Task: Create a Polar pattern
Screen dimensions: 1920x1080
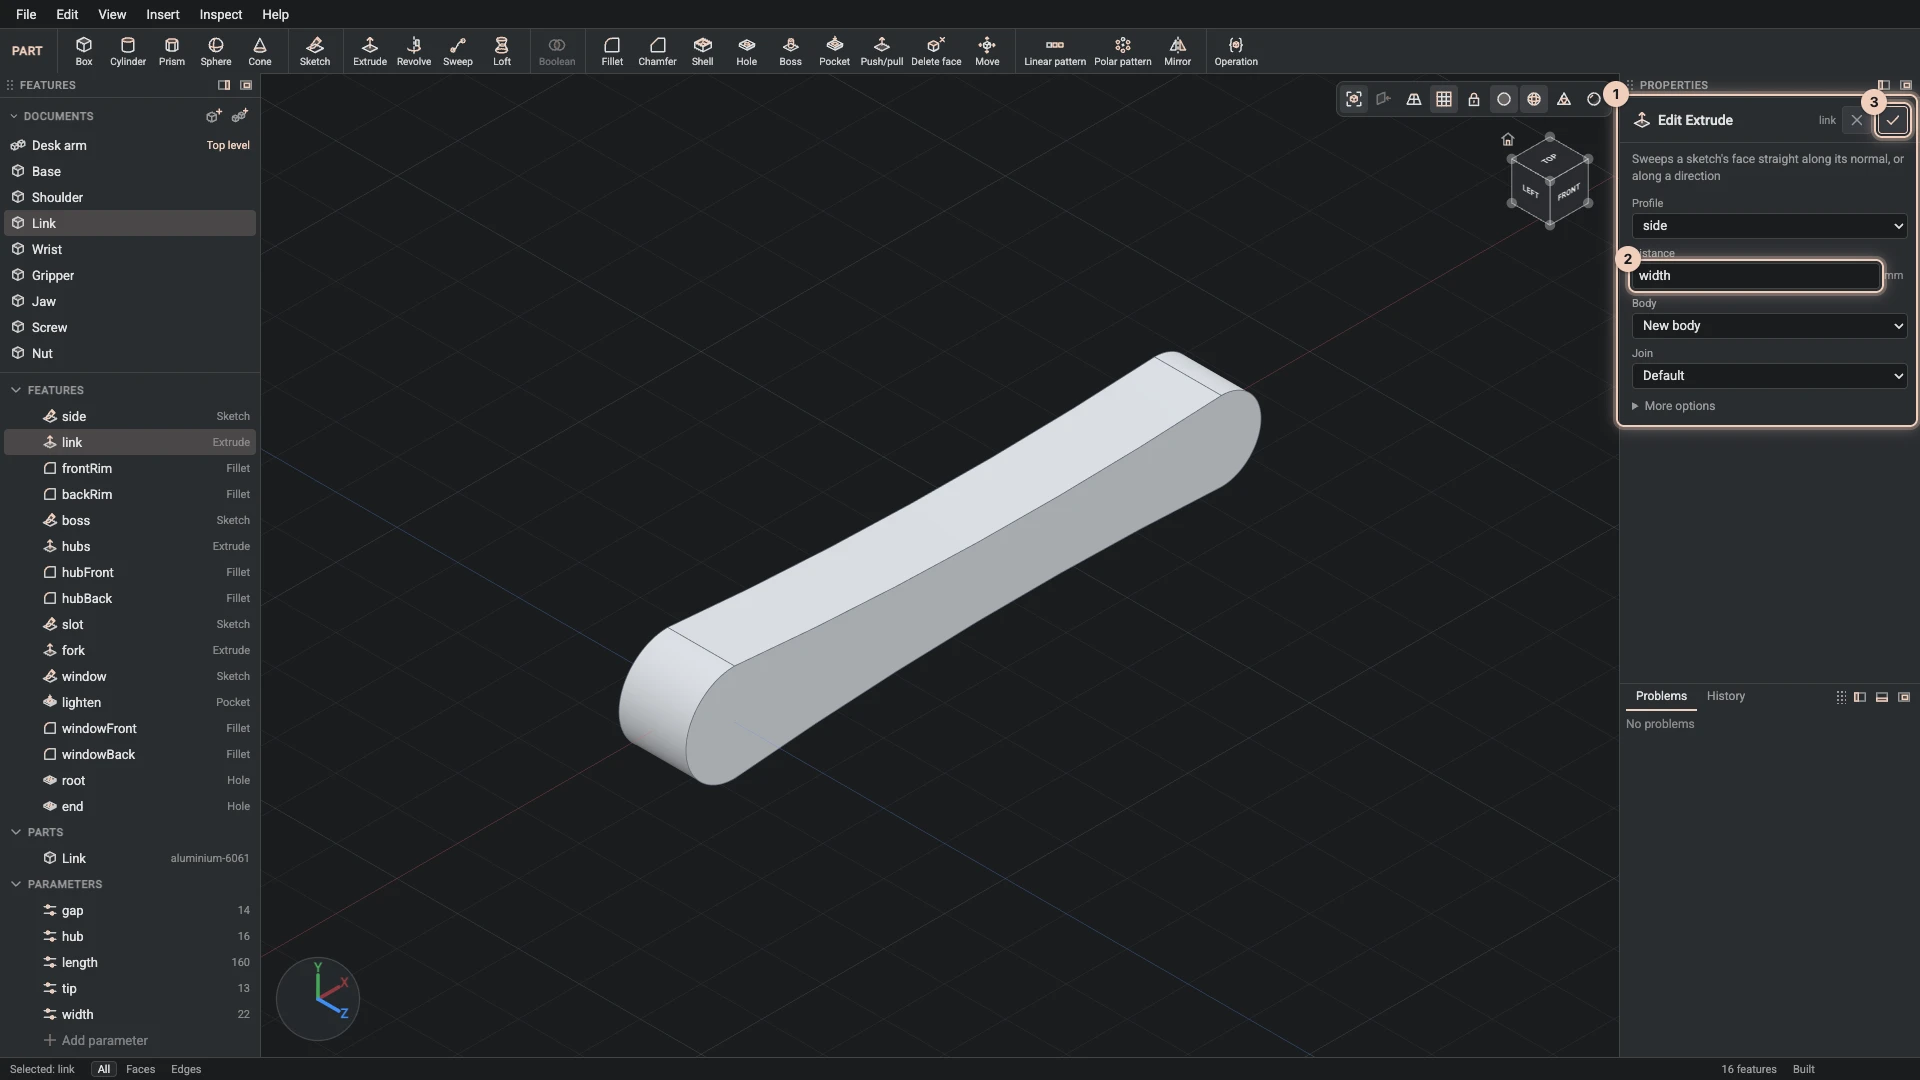Action: pyautogui.click(x=1123, y=51)
